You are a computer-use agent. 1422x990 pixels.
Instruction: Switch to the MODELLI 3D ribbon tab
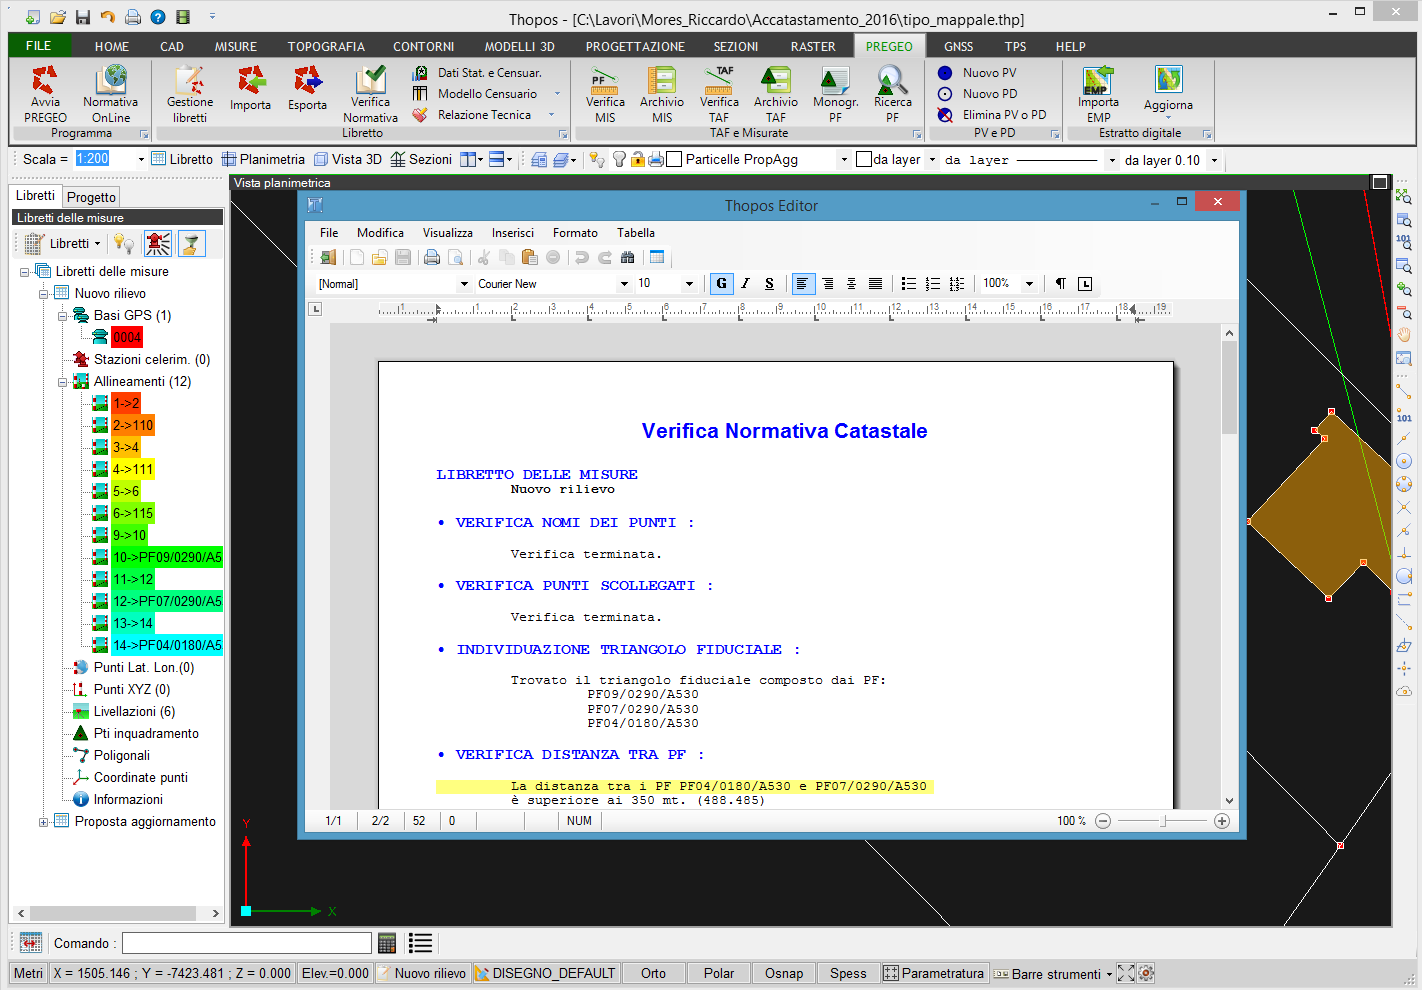point(519,46)
